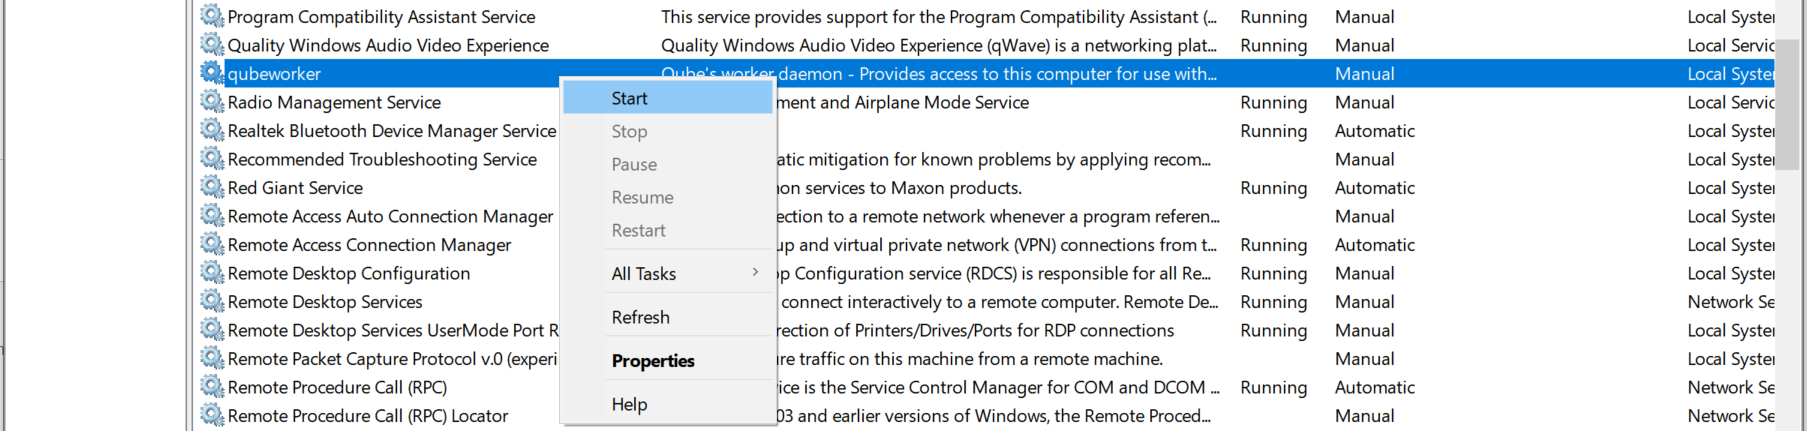Open Properties from the context menu
The width and height of the screenshot is (1807, 431).
click(653, 361)
